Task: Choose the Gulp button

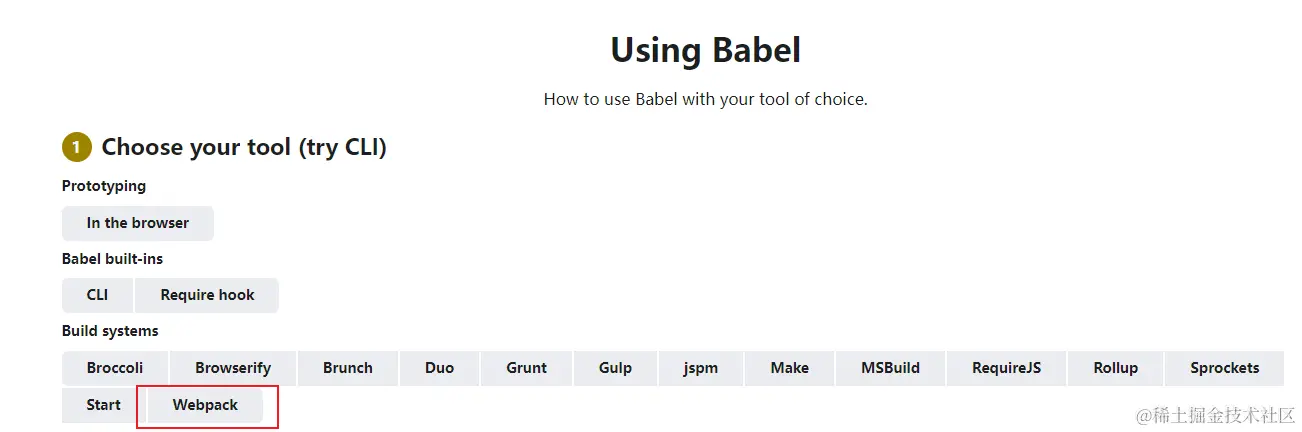Action: pos(615,368)
